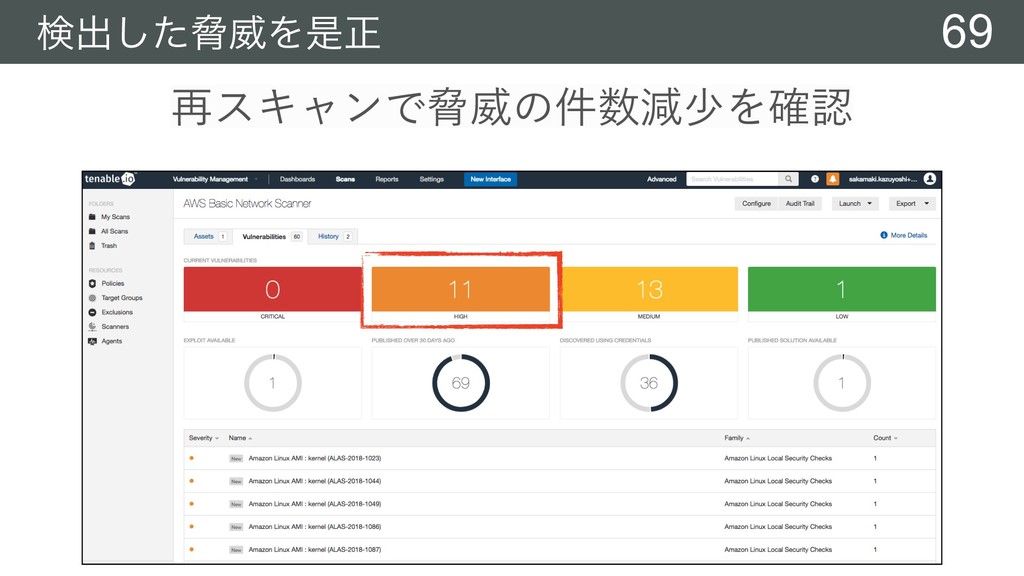Switch to the Vulnerabilities tab
This screenshot has height=576, width=1024.
[271, 236]
